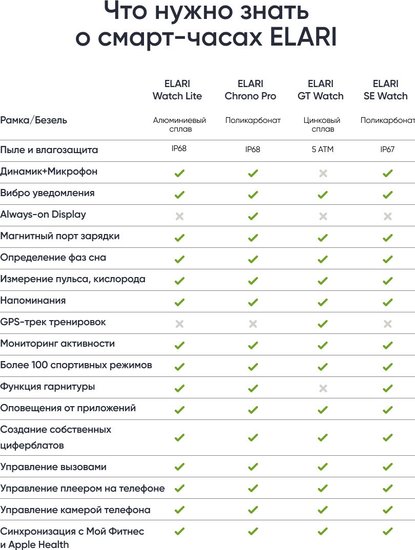Select the ELARI Chrono Pro column header

coord(250,90)
